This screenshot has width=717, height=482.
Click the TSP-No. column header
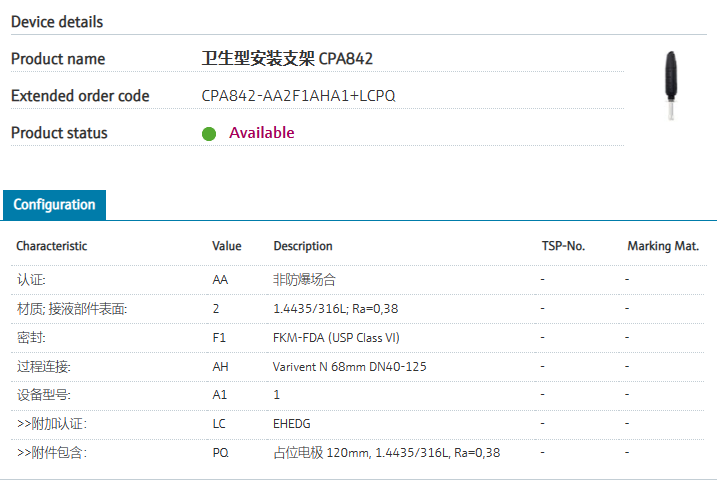pyautogui.click(x=562, y=246)
